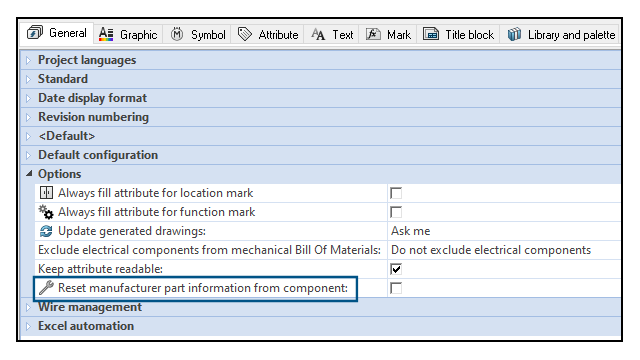Screen dimensions: 640x360
Task: Select the Keep attribute readable label
Action: [x=100, y=269]
